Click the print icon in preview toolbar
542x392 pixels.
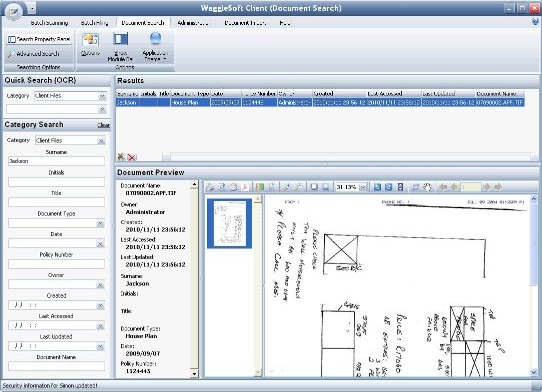211,187
